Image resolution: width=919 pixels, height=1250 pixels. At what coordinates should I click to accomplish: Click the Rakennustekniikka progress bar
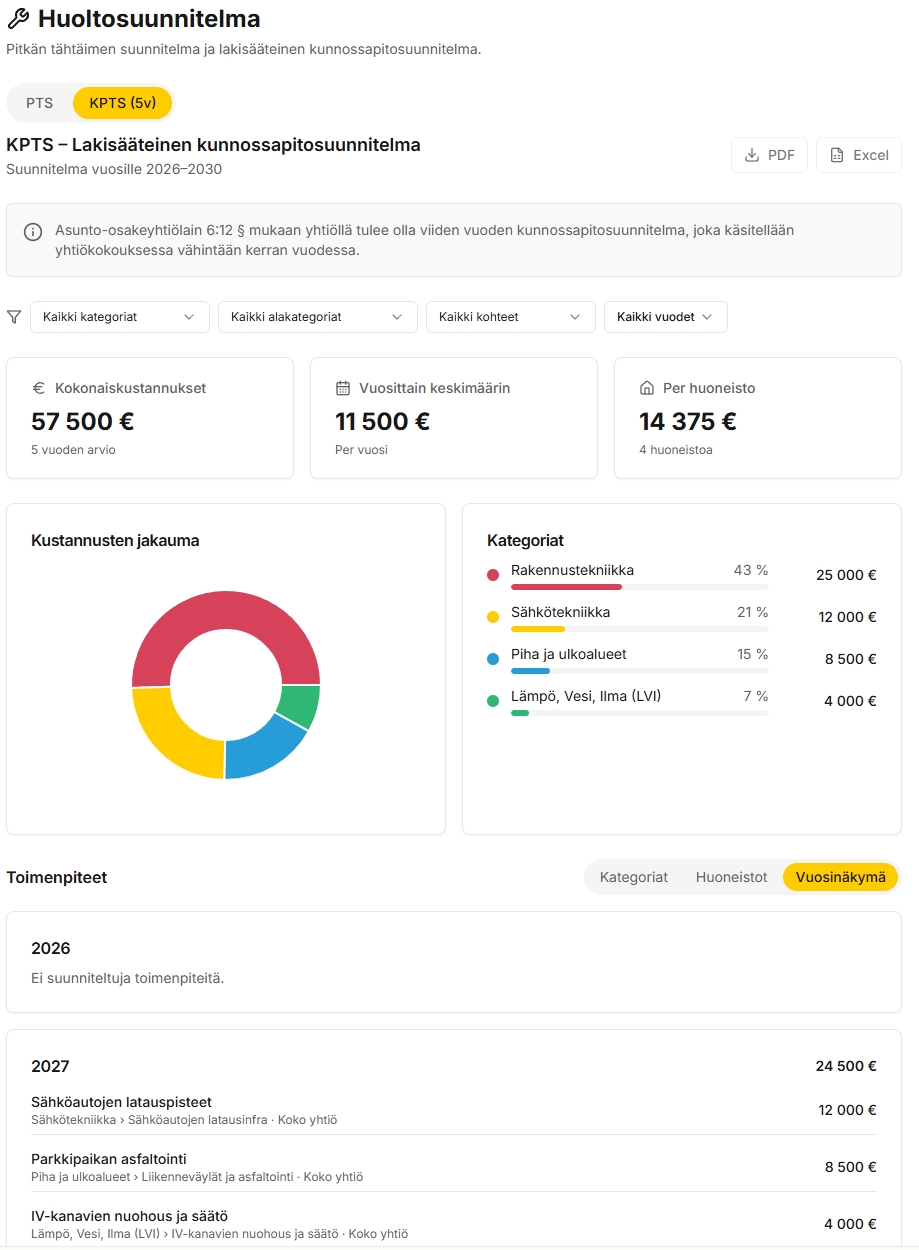pos(640,587)
